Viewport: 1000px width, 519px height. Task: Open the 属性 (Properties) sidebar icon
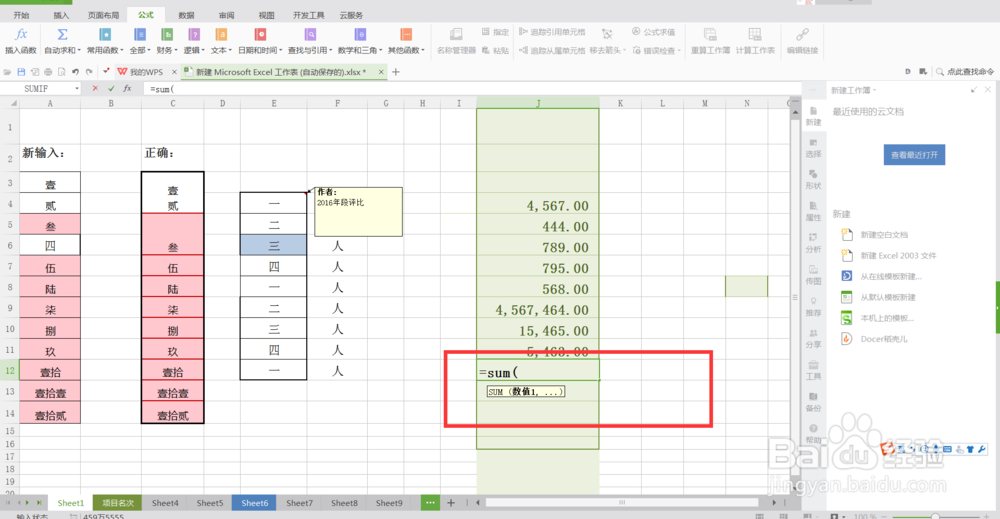tap(813, 210)
